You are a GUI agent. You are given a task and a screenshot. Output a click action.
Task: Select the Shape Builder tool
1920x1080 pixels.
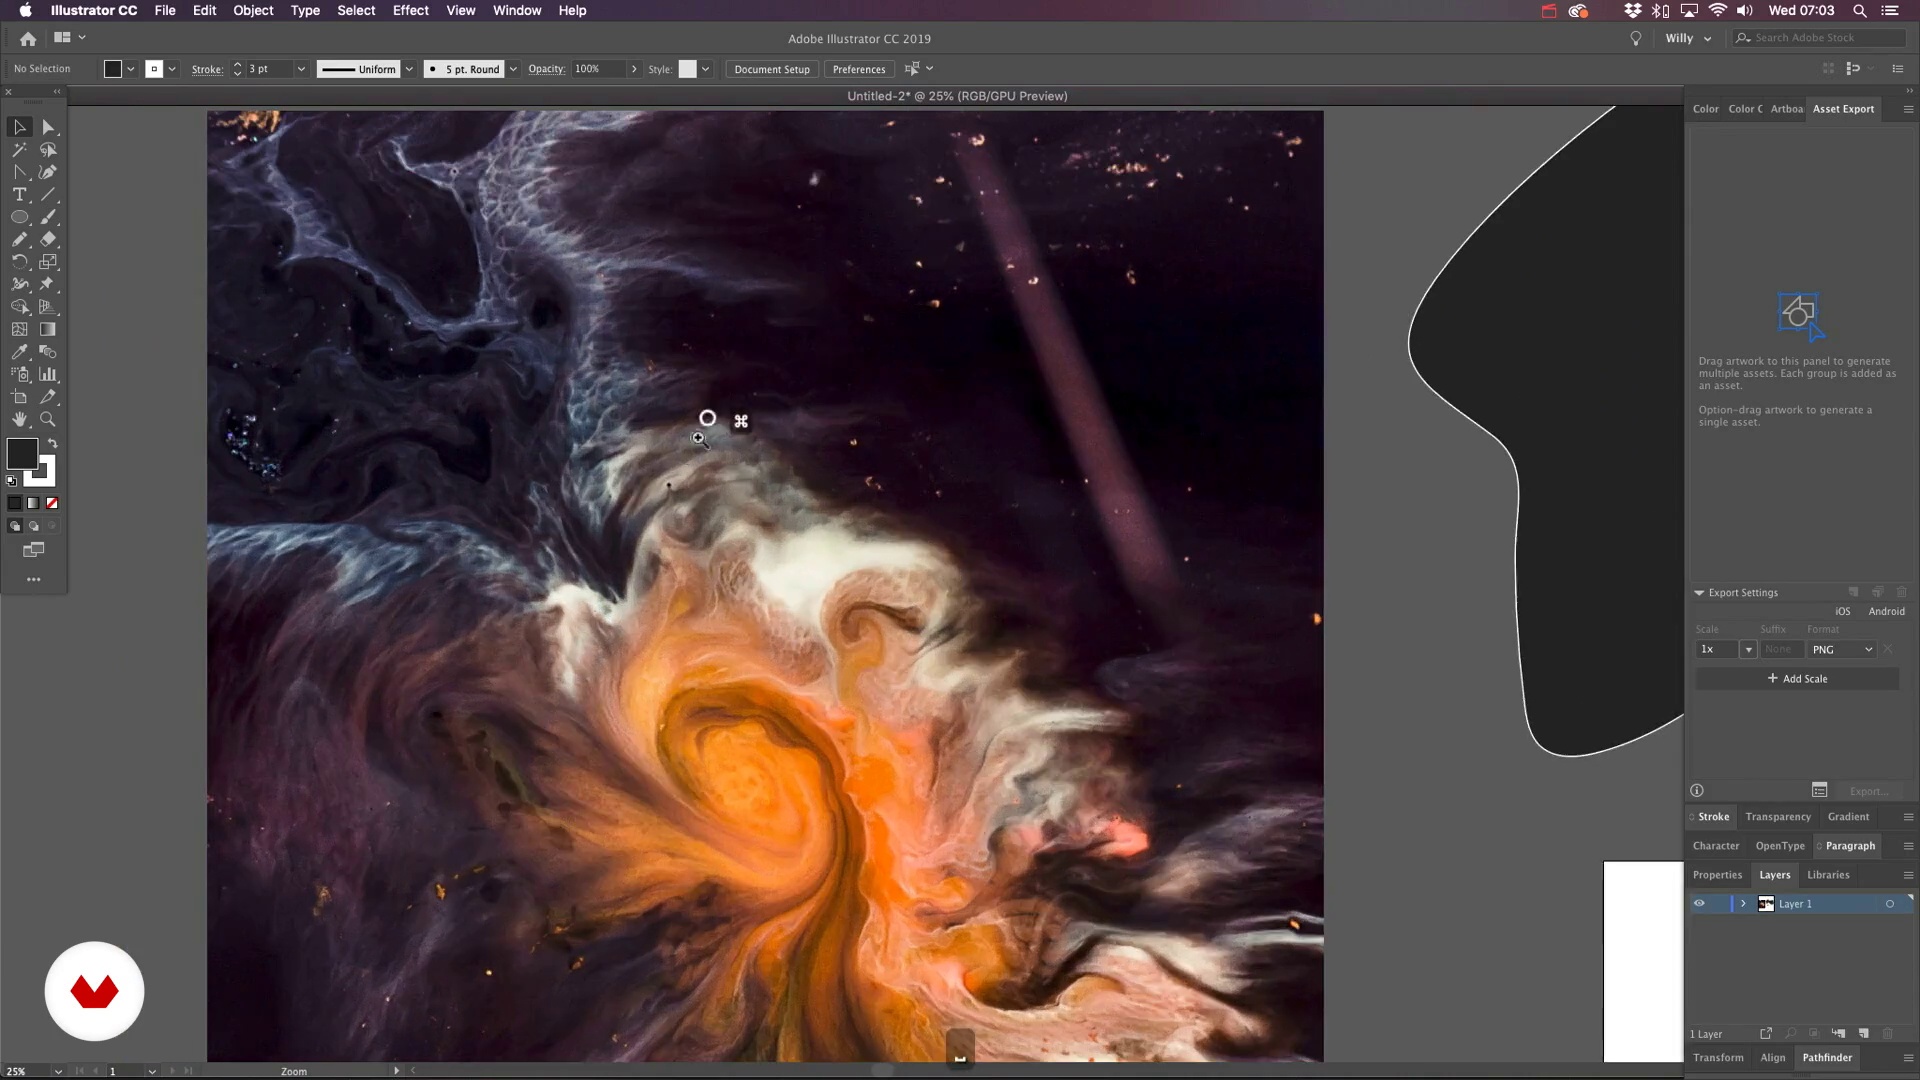(19, 307)
